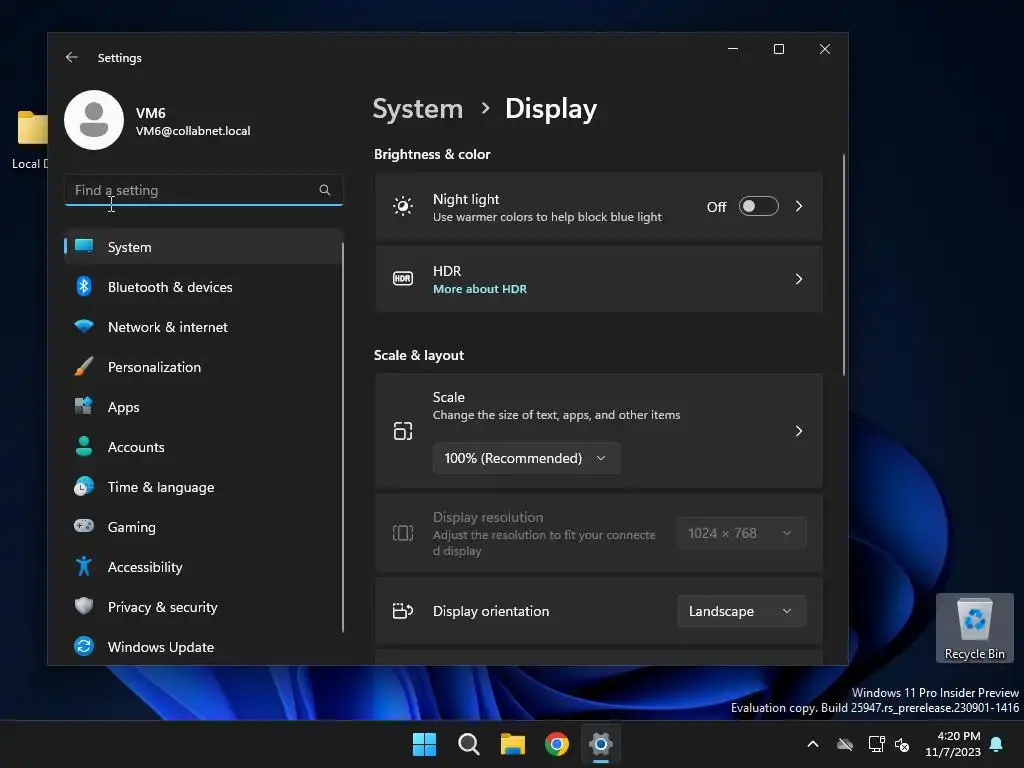The height and width of the screenshot is (768, 1024).
Task: Open Privacy & security settings
Action: tap(203, 606)
